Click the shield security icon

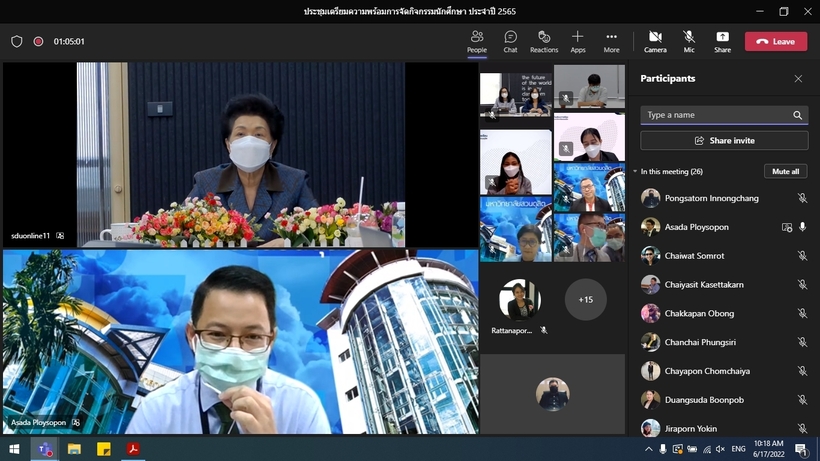(x=17, y=41)
